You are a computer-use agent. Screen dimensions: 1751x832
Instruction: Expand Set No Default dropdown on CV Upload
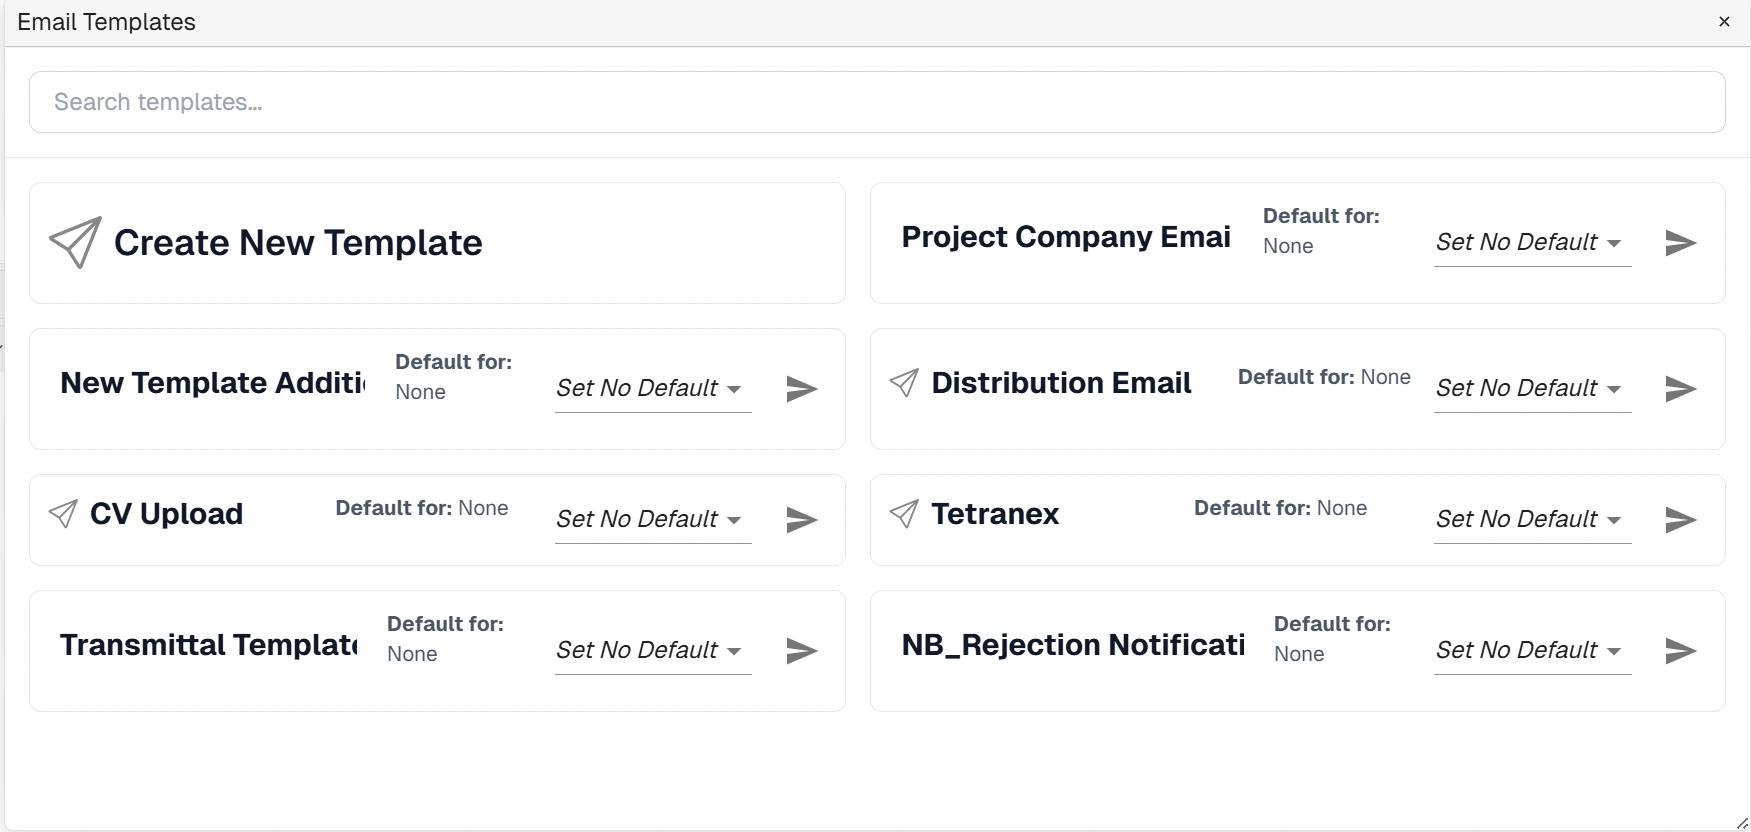(x=653, y=520)
